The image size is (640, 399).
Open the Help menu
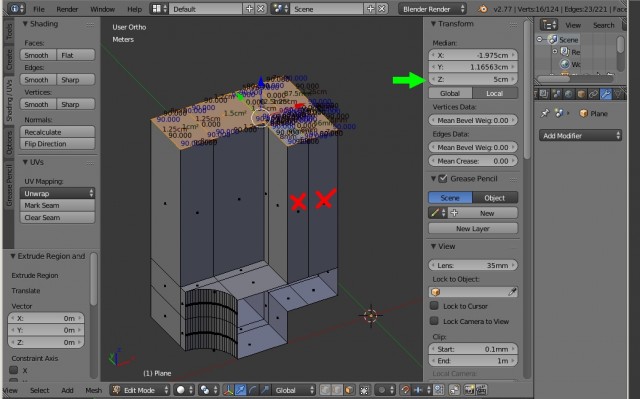134,9
